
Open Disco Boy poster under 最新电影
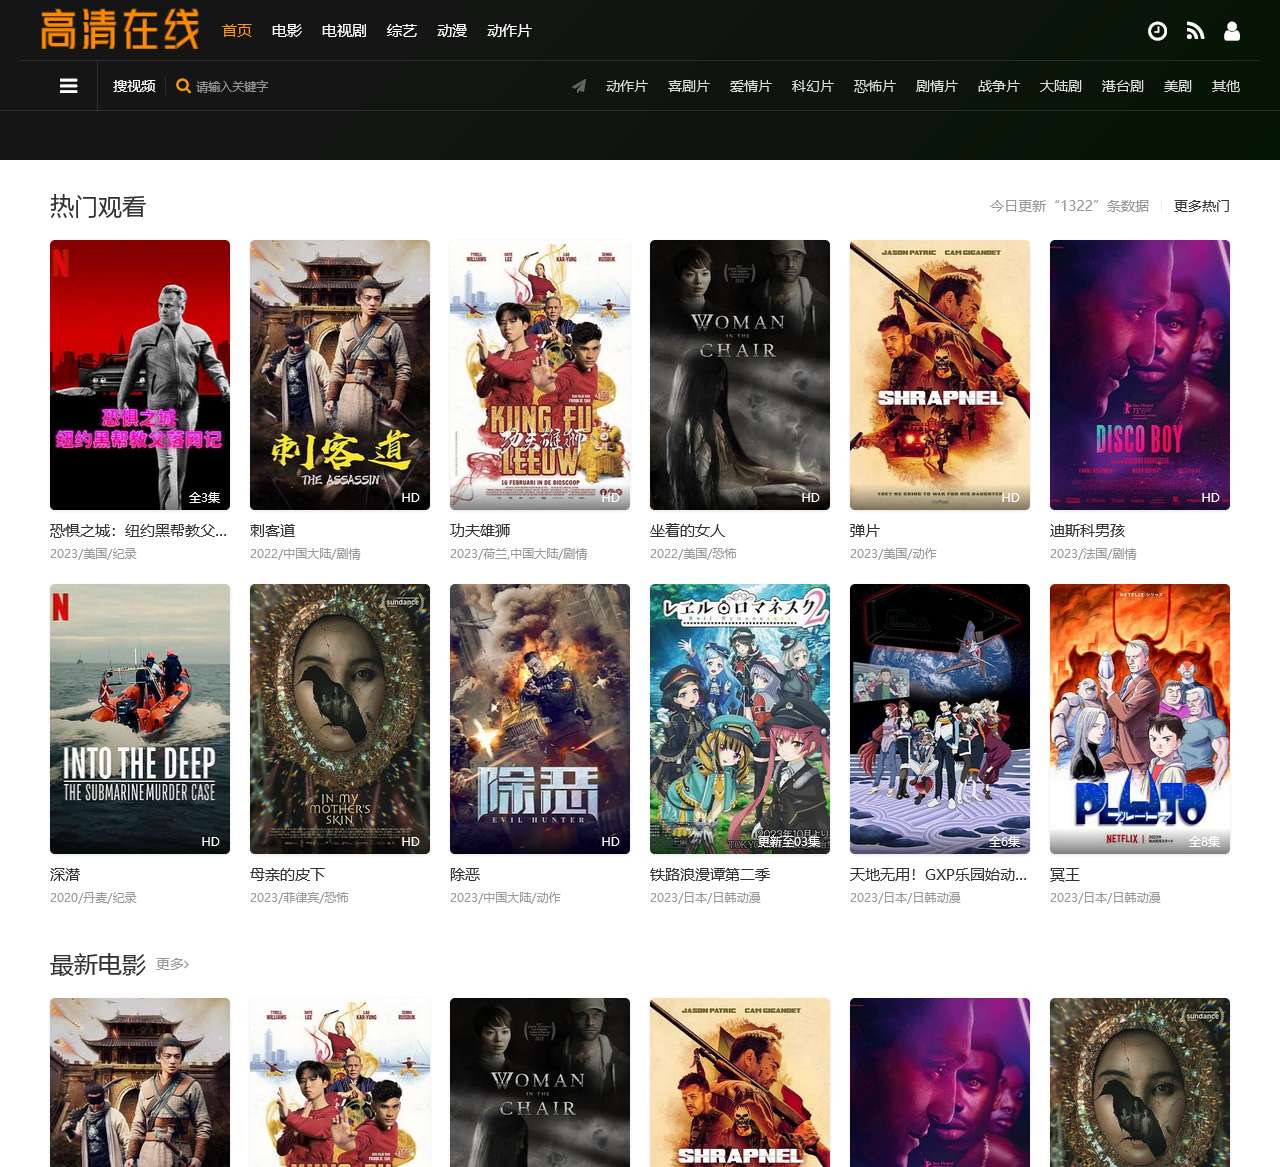click(x=940, y=1082)
